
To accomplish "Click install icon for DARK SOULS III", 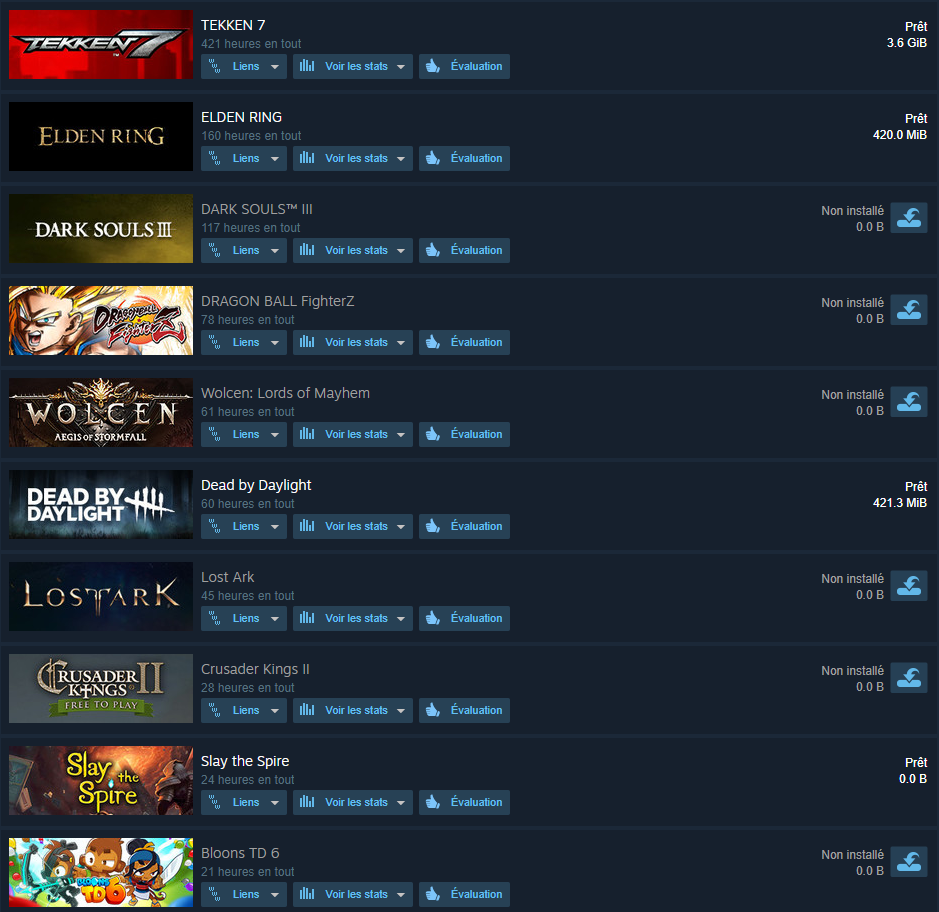I will point(908,217).
